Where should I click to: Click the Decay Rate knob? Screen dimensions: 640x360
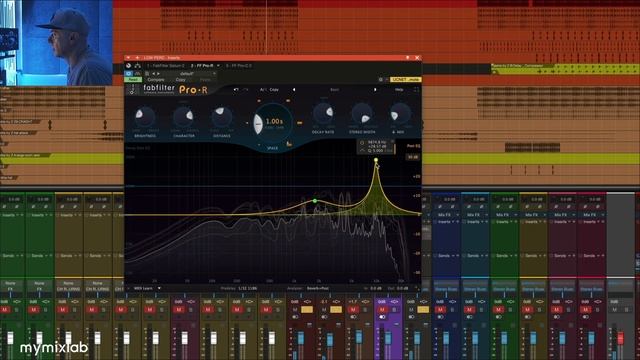tap(323, 113)
